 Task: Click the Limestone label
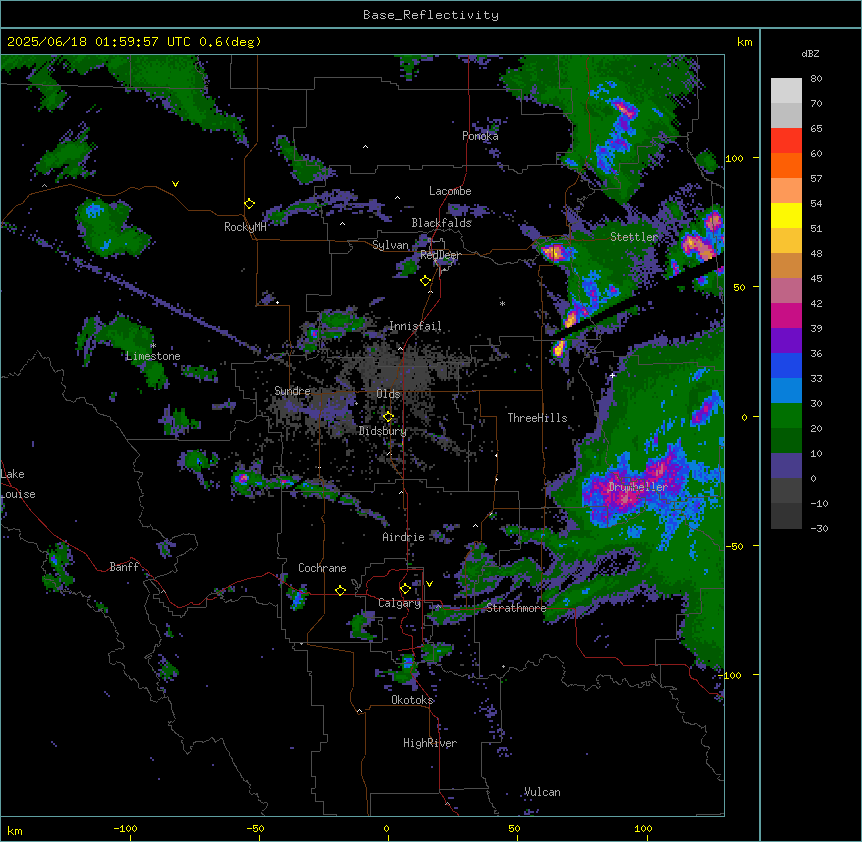tap(153, 356)
